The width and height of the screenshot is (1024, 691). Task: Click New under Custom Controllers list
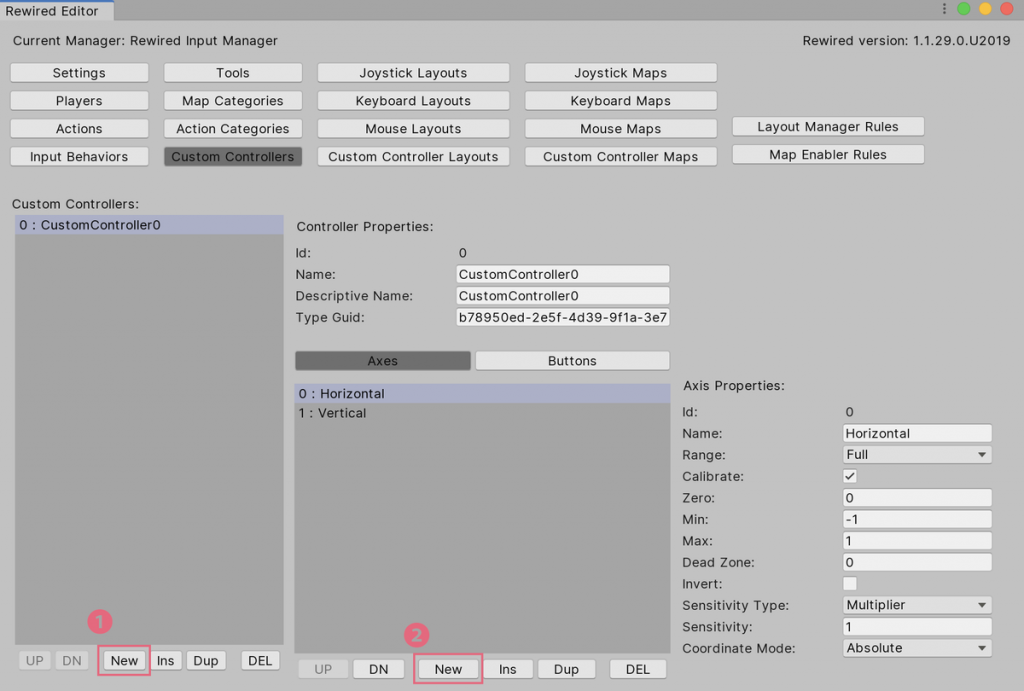[x=124, y=660]
